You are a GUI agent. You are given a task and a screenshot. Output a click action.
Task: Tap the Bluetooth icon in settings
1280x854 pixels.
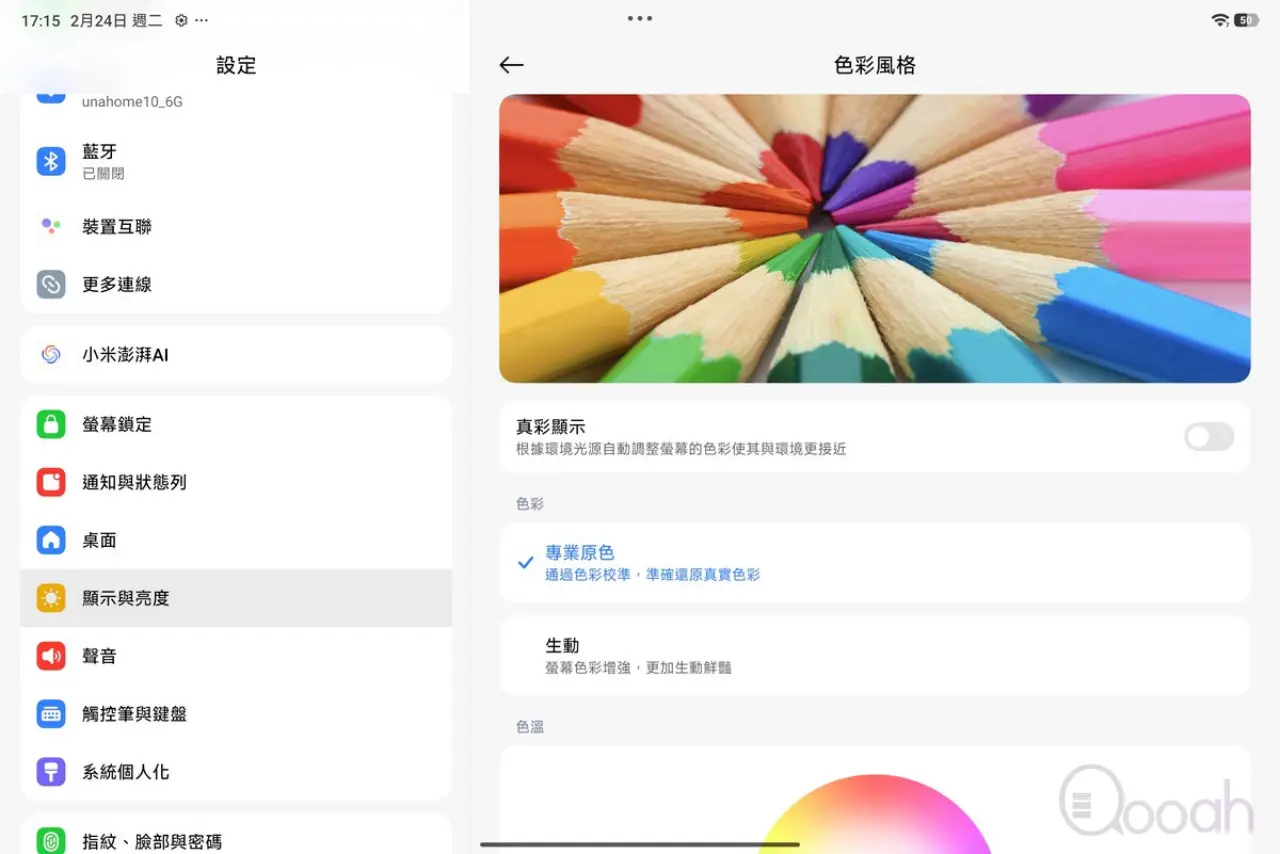[51, 161]
